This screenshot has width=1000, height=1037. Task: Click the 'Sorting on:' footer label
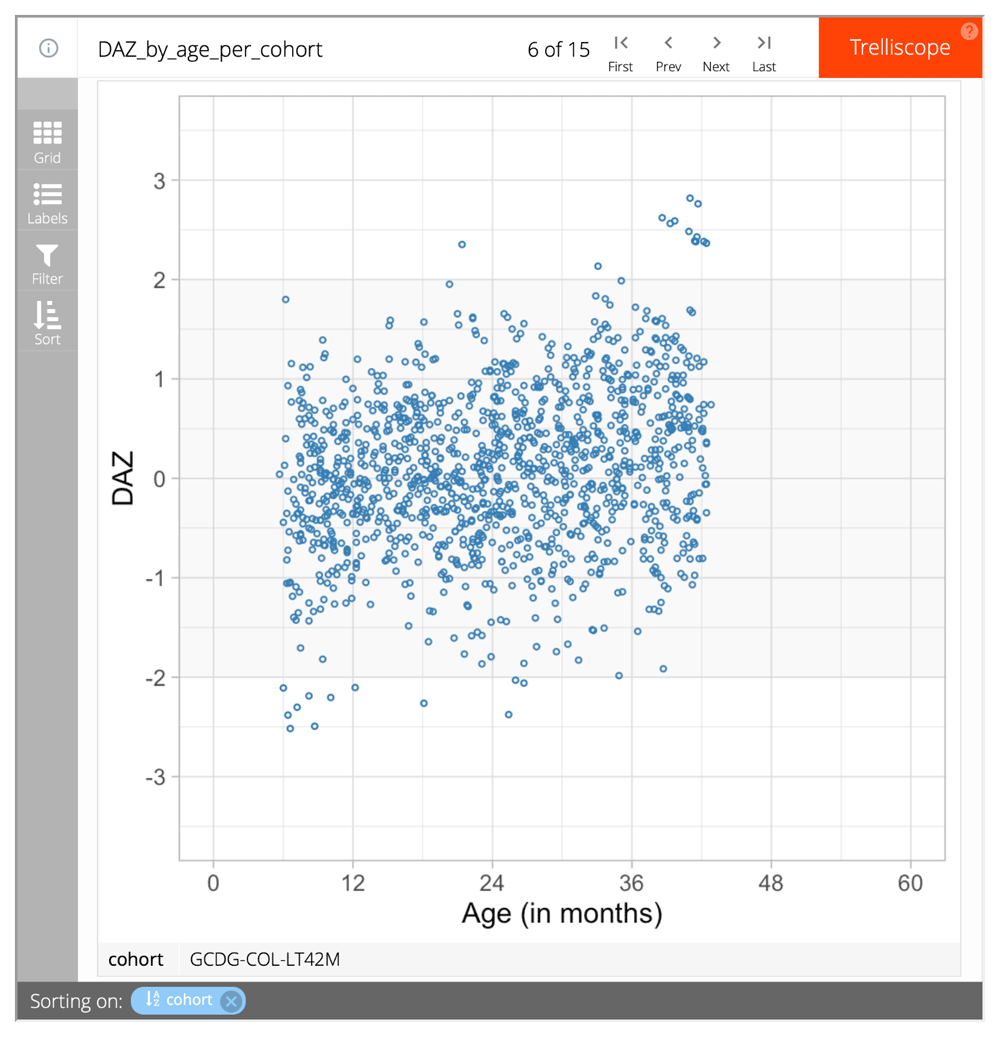click(76, 1001)
